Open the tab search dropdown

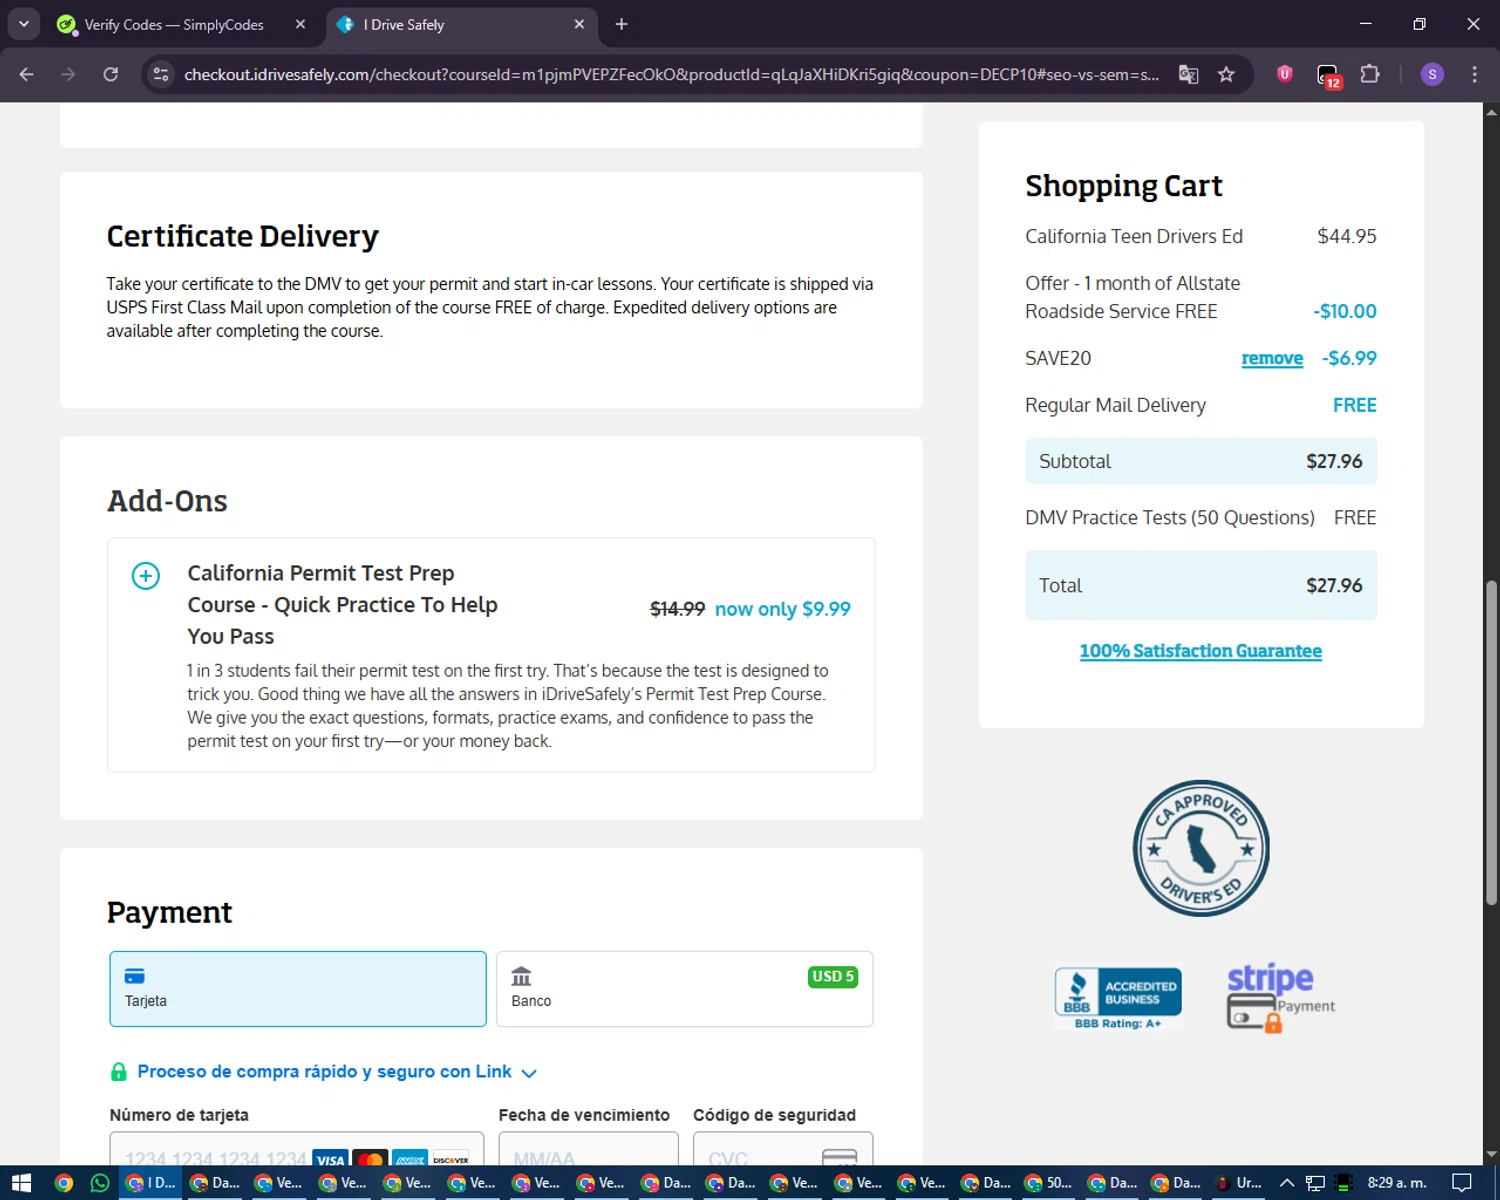tap(24, 25)
